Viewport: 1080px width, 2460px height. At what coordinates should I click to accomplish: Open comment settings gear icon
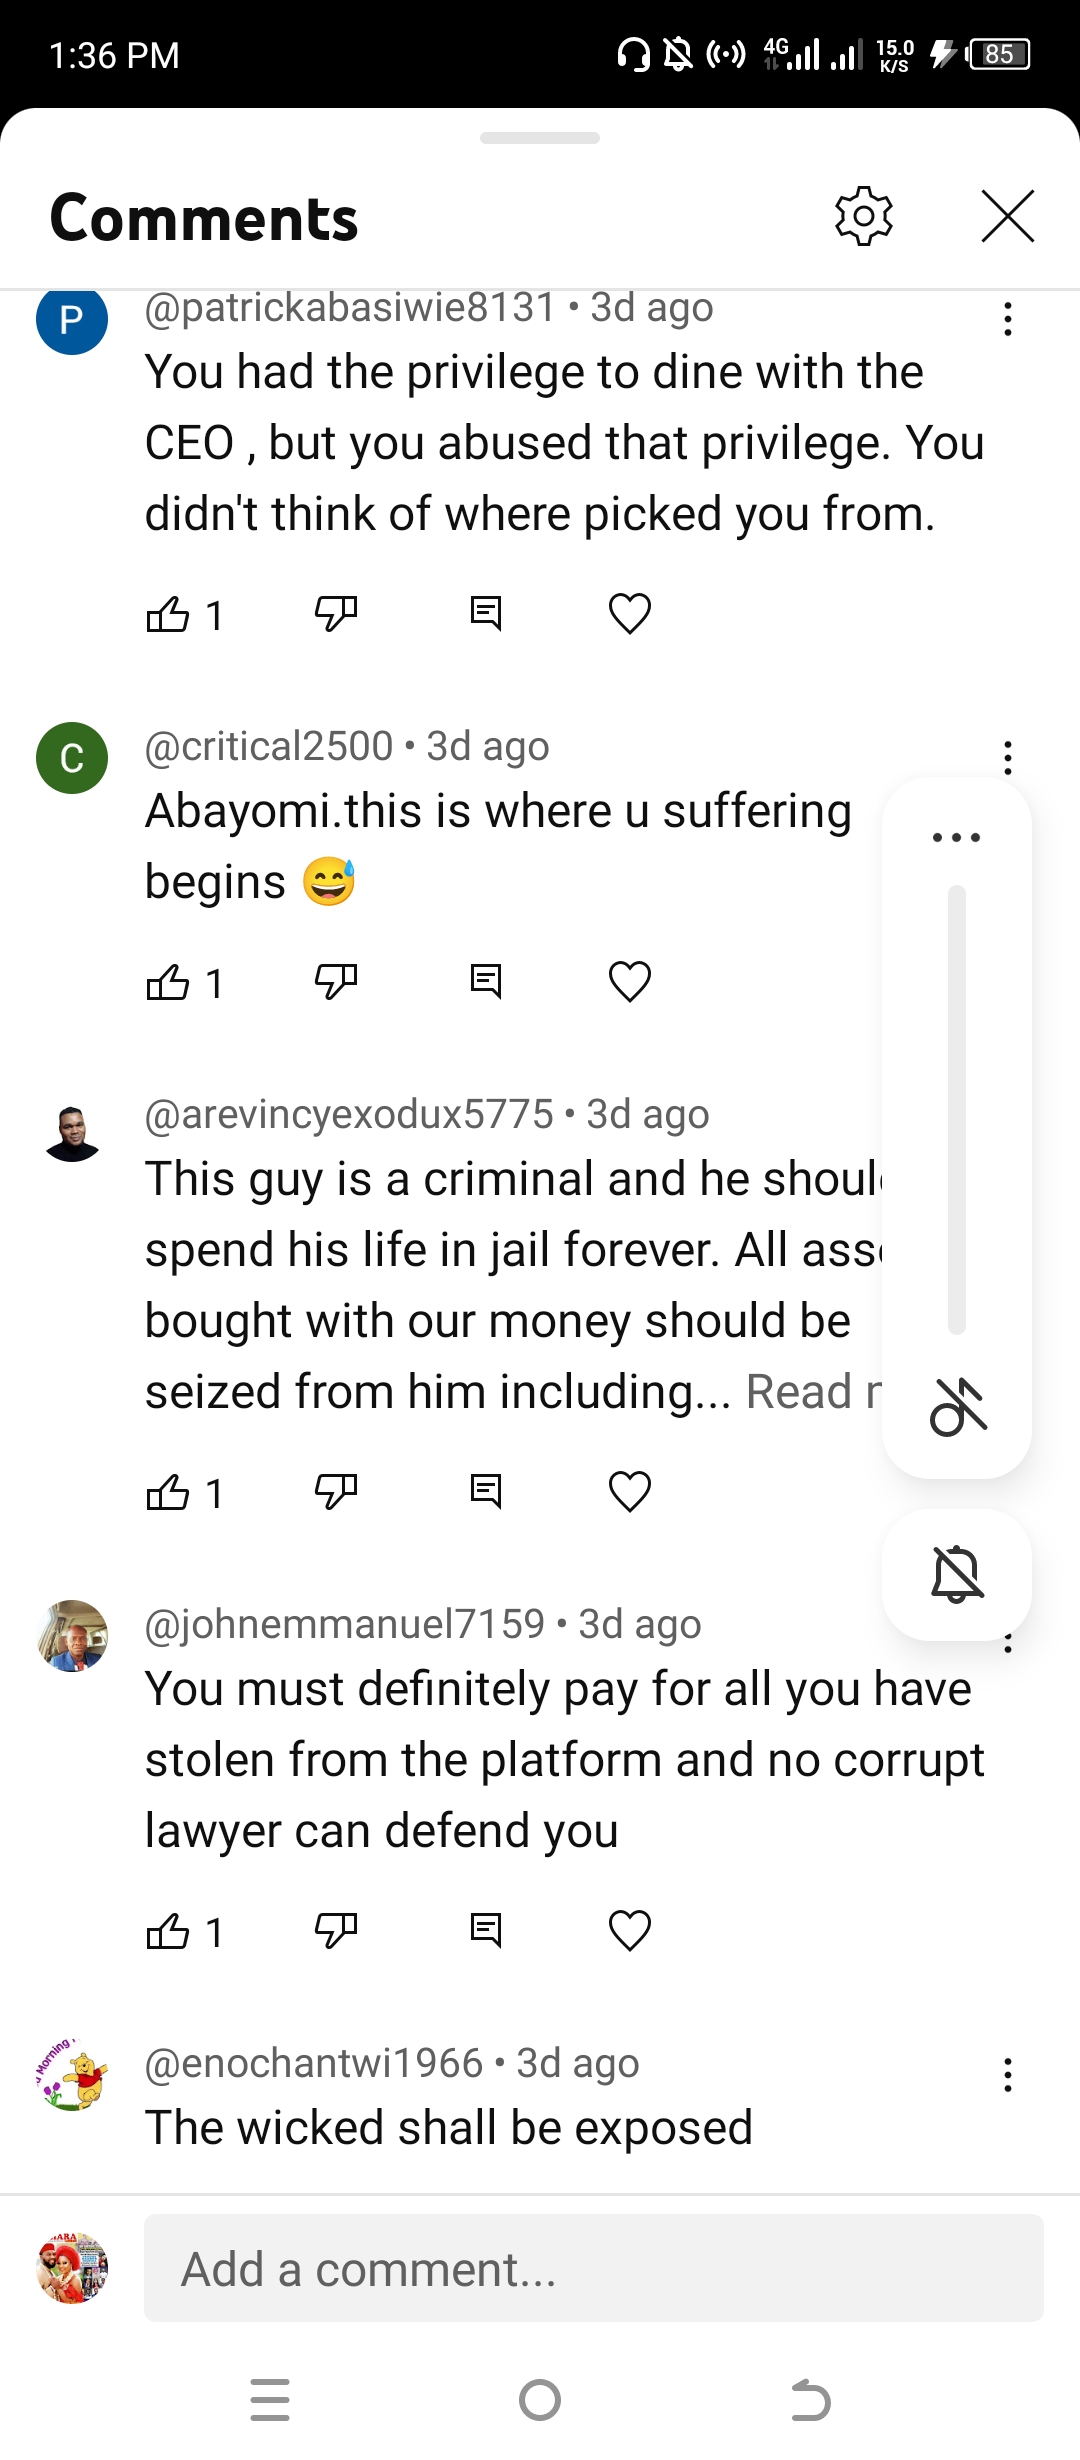pyautogui.click(x=863, y=216)
